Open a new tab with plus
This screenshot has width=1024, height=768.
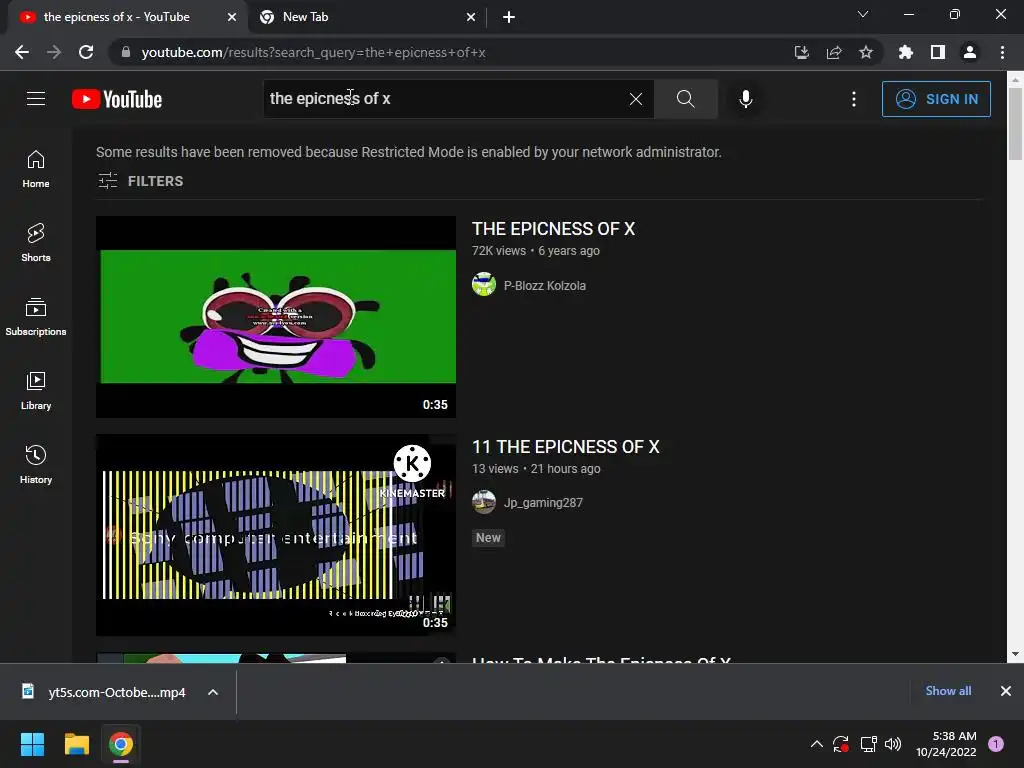[x=509, y=17]
